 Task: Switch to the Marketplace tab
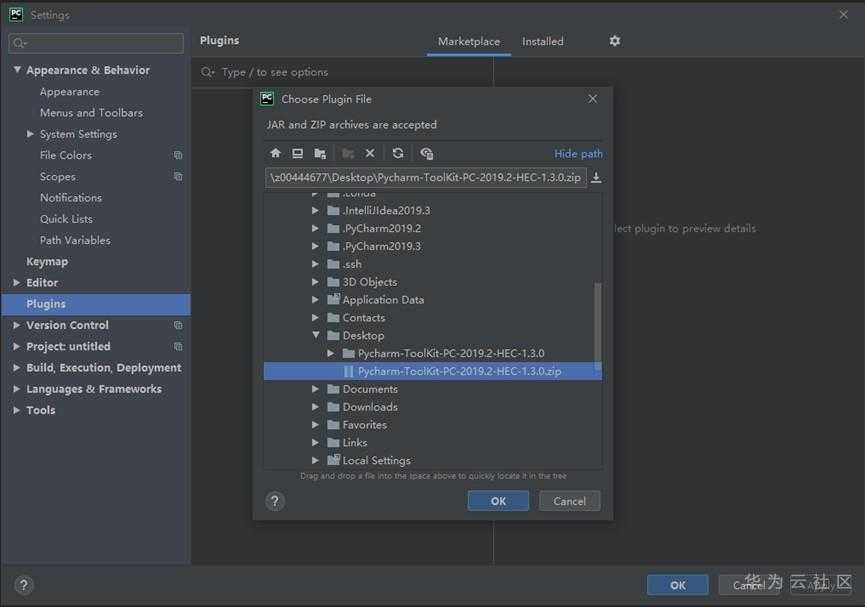(469, 41)
